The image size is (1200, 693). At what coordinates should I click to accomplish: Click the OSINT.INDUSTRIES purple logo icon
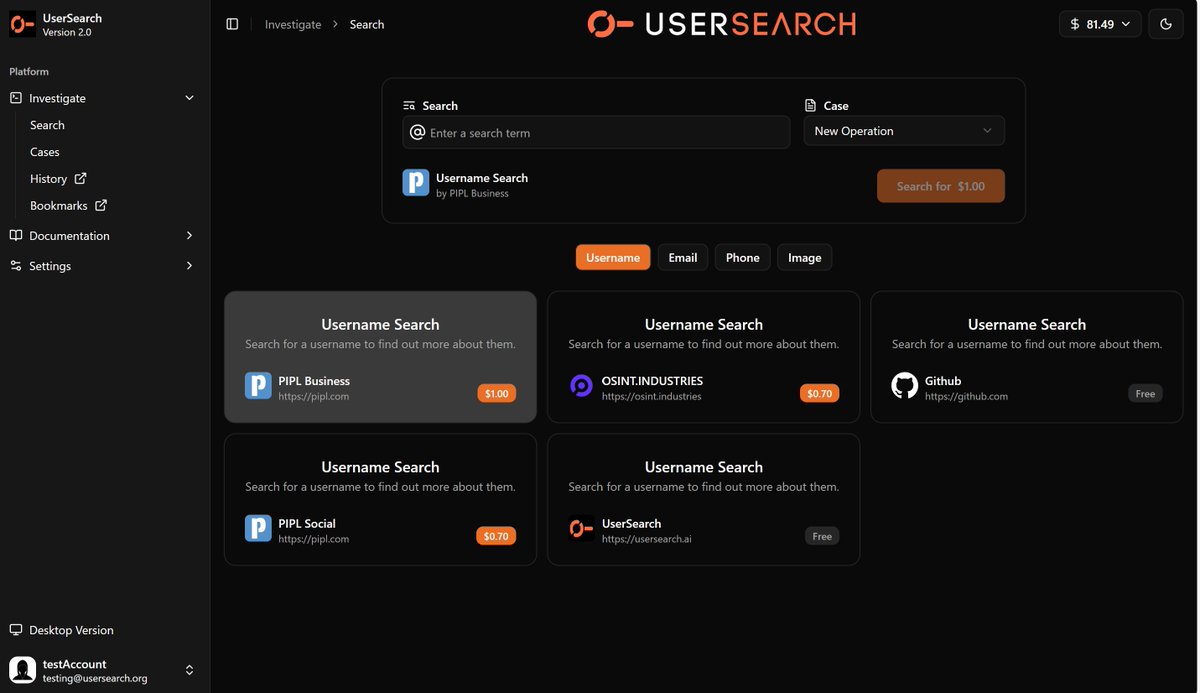click(581, 386)
